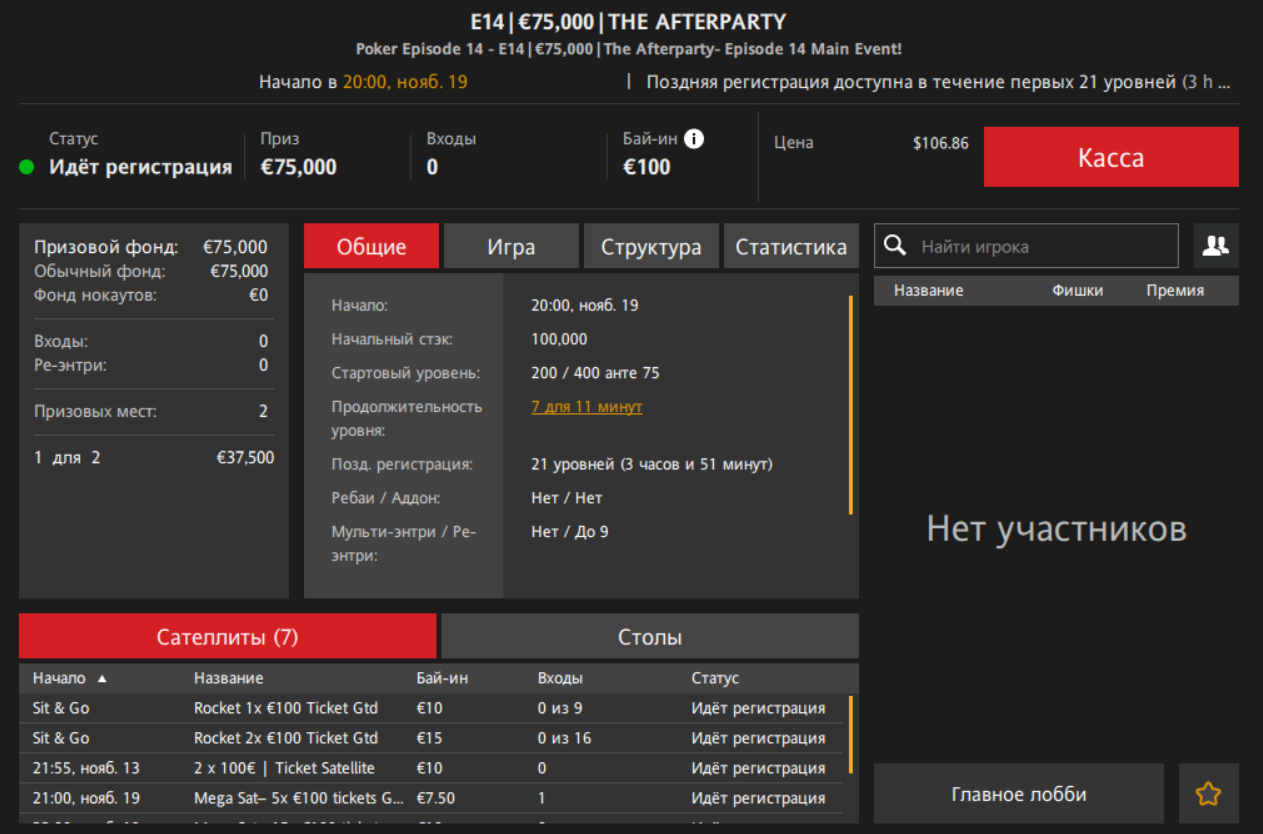Go to Главное лобби

[x=1018, y=794]
